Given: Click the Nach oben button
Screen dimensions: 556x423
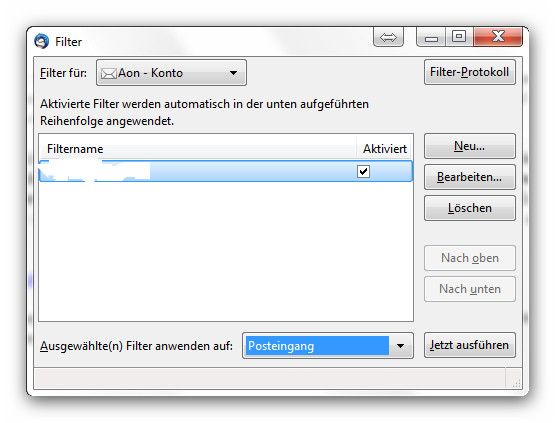Looking at the screenshot, I should point(469,258).
